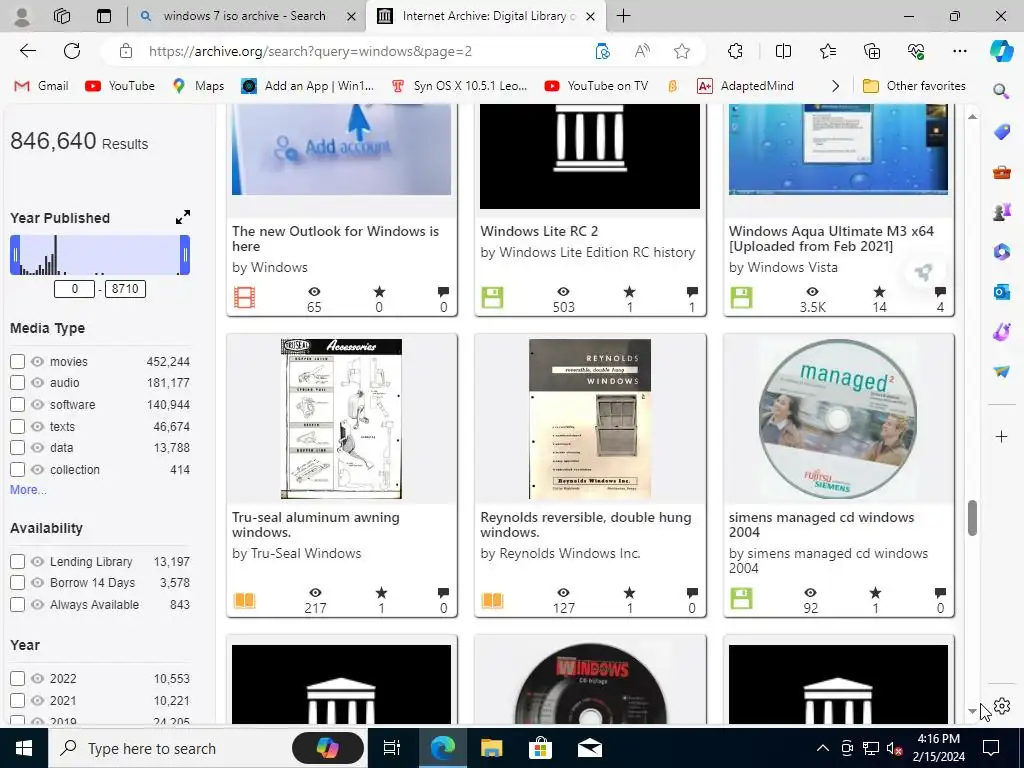Open the tab actions menu icon
This screenshot has height=768, width=1024.
(104, 16)
